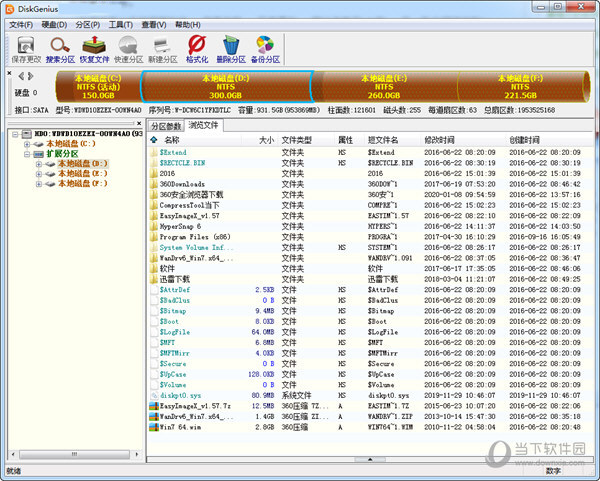The height and width of the screenshot is (481, 600).
Task: Expand the 本地磁盘(C:) tree node
Action: (27, 144)
